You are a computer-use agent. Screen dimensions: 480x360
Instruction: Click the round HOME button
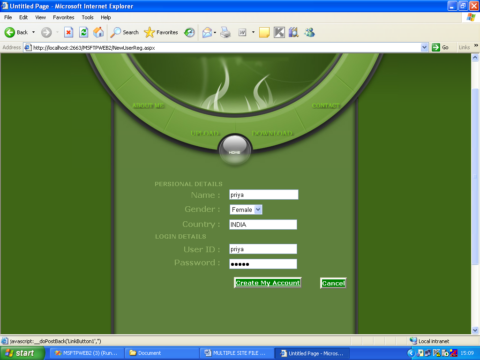click(235, 150)
